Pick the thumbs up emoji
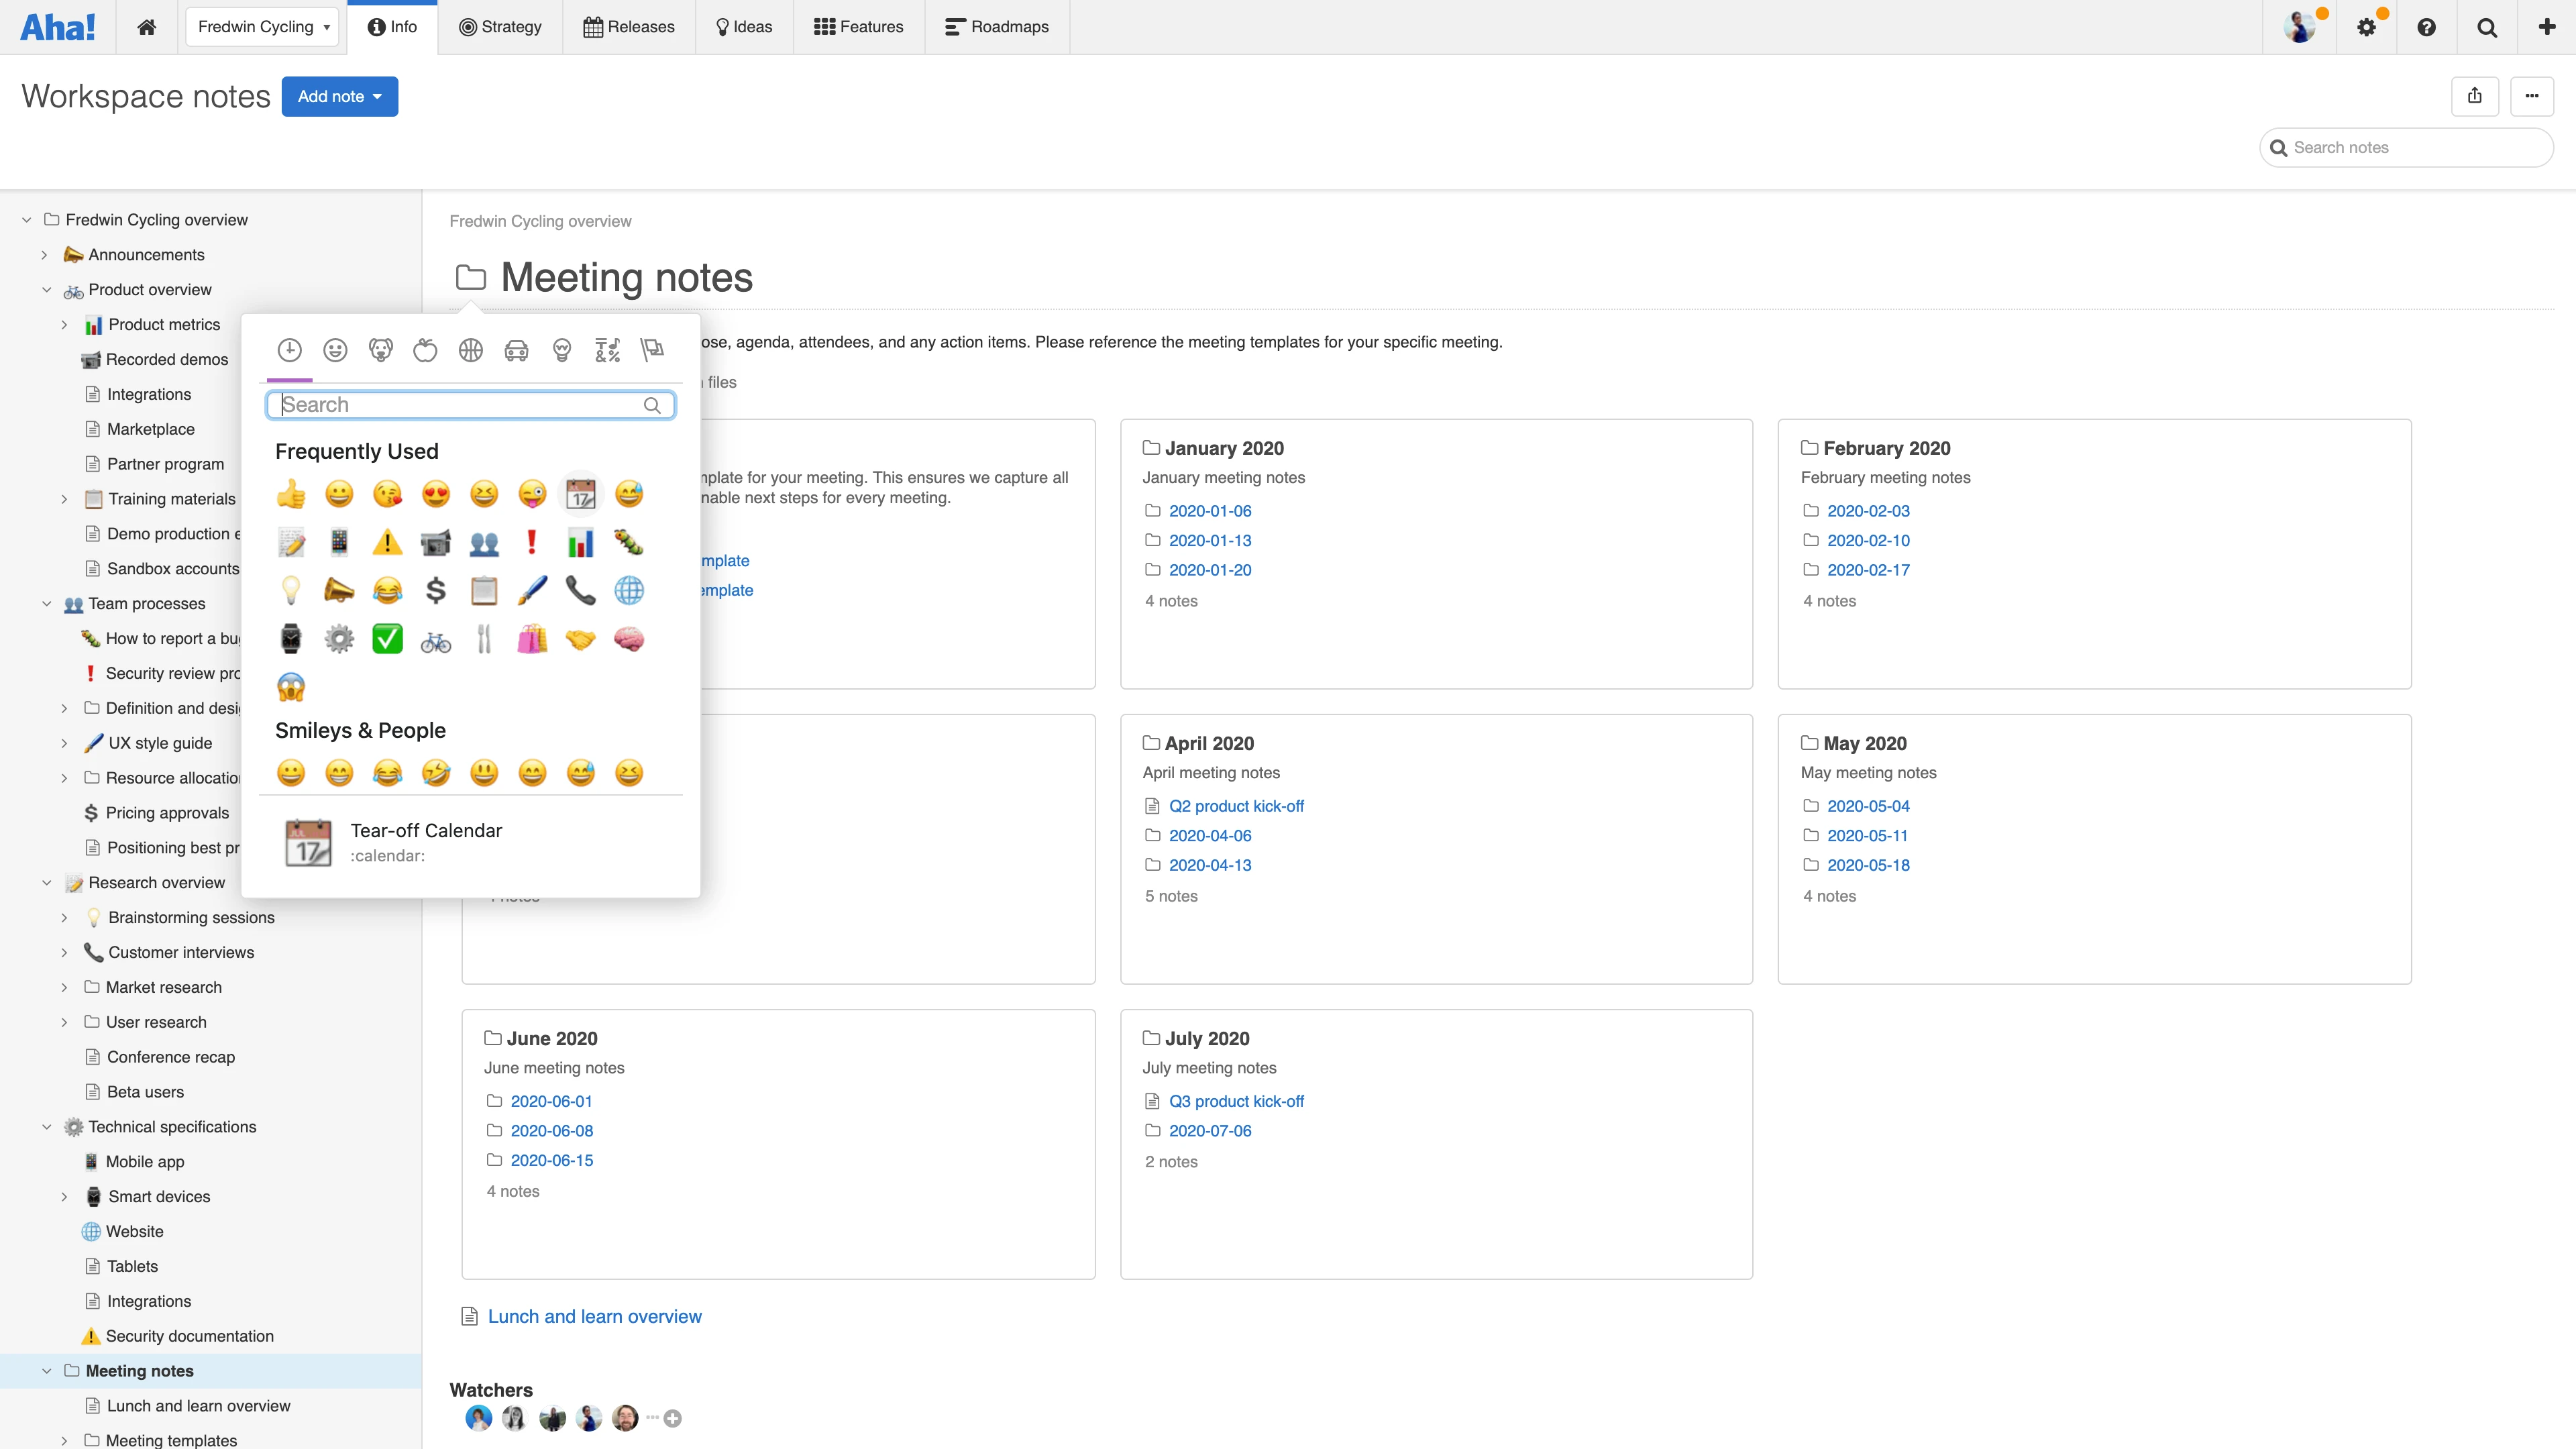 click(291, 494)
